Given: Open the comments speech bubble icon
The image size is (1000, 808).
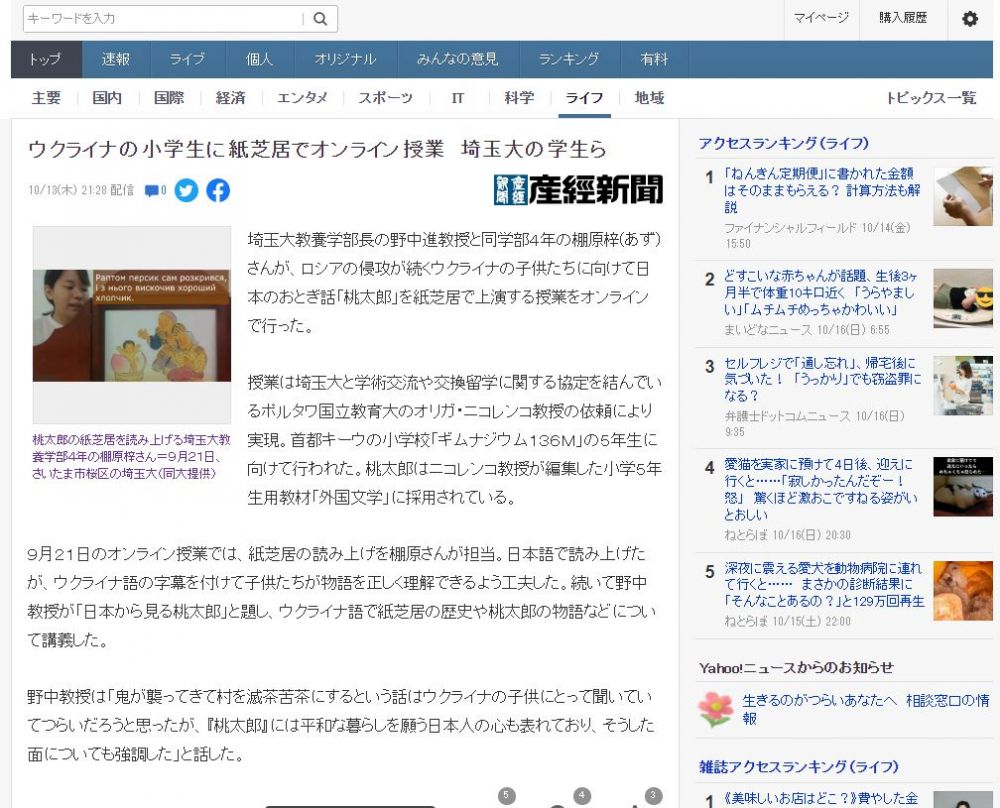Looking at the screenshot, I should click(155, 190).
